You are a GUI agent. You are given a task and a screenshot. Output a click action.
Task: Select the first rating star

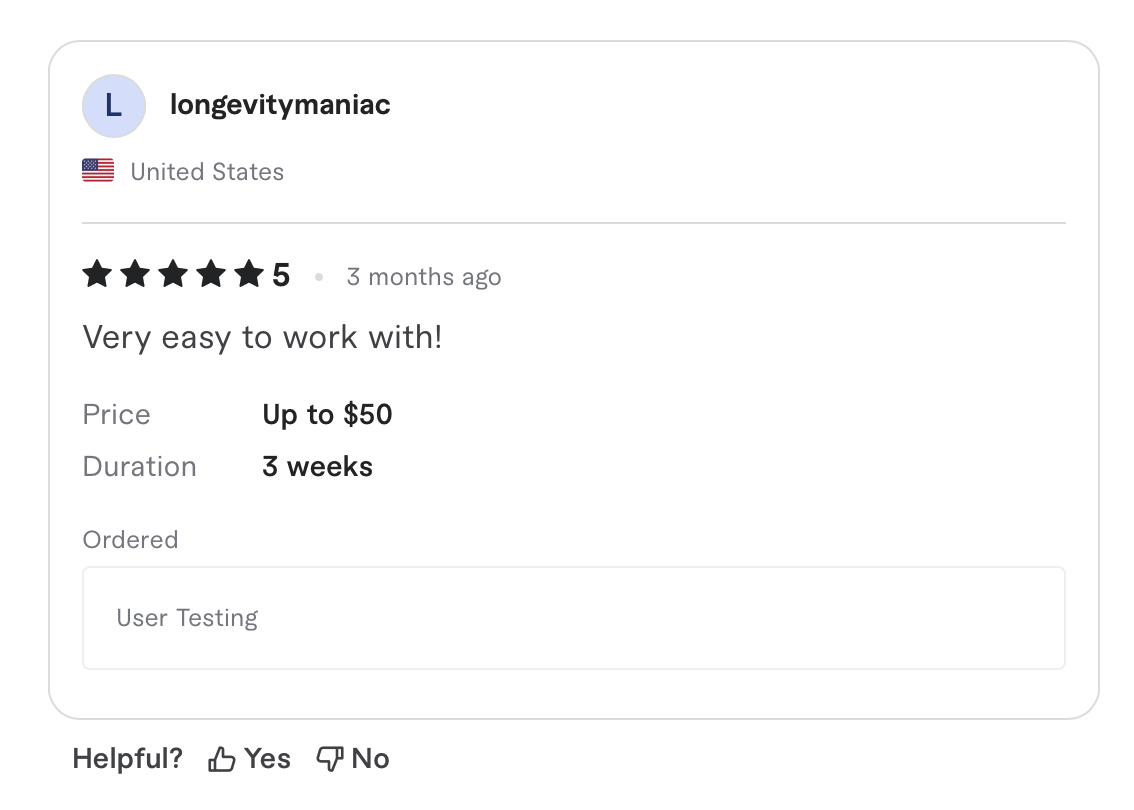pyautogui.click(x=96, y=273)
